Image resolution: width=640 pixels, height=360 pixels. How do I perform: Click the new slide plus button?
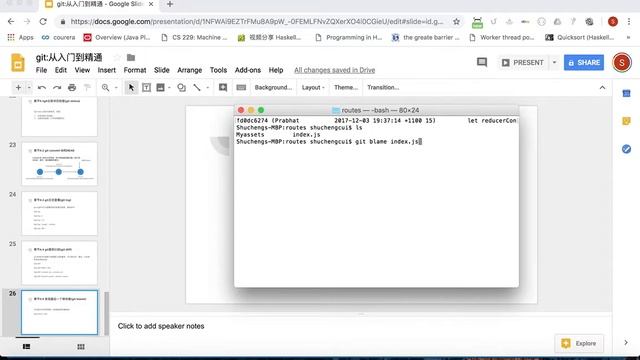(18, 87)
